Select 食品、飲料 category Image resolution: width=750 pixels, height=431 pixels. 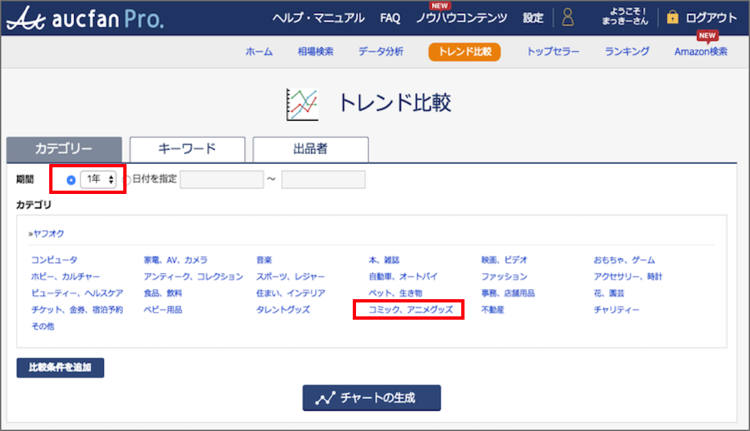point(163,293)
